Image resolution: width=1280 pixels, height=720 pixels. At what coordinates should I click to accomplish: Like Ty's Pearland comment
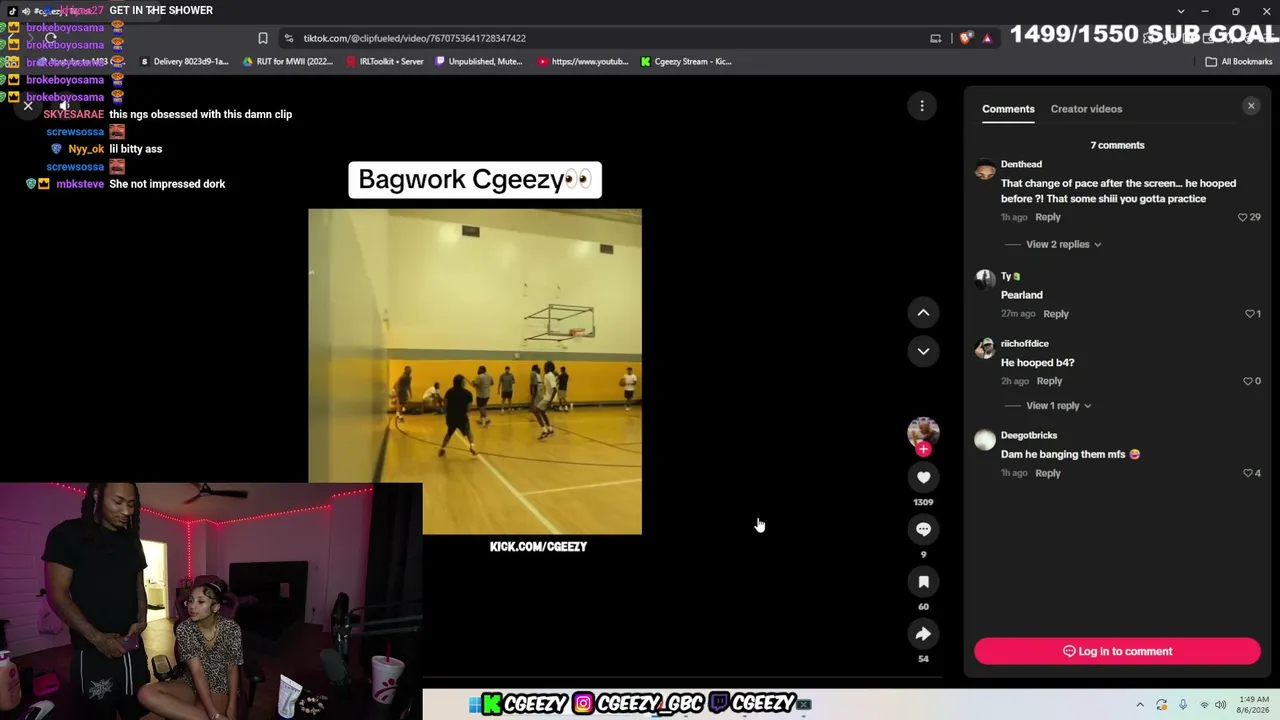tap(1252, 314)
